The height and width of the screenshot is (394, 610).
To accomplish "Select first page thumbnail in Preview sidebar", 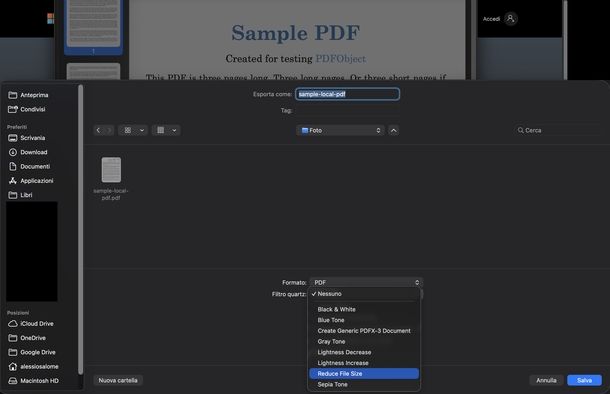I will [93, 23].
